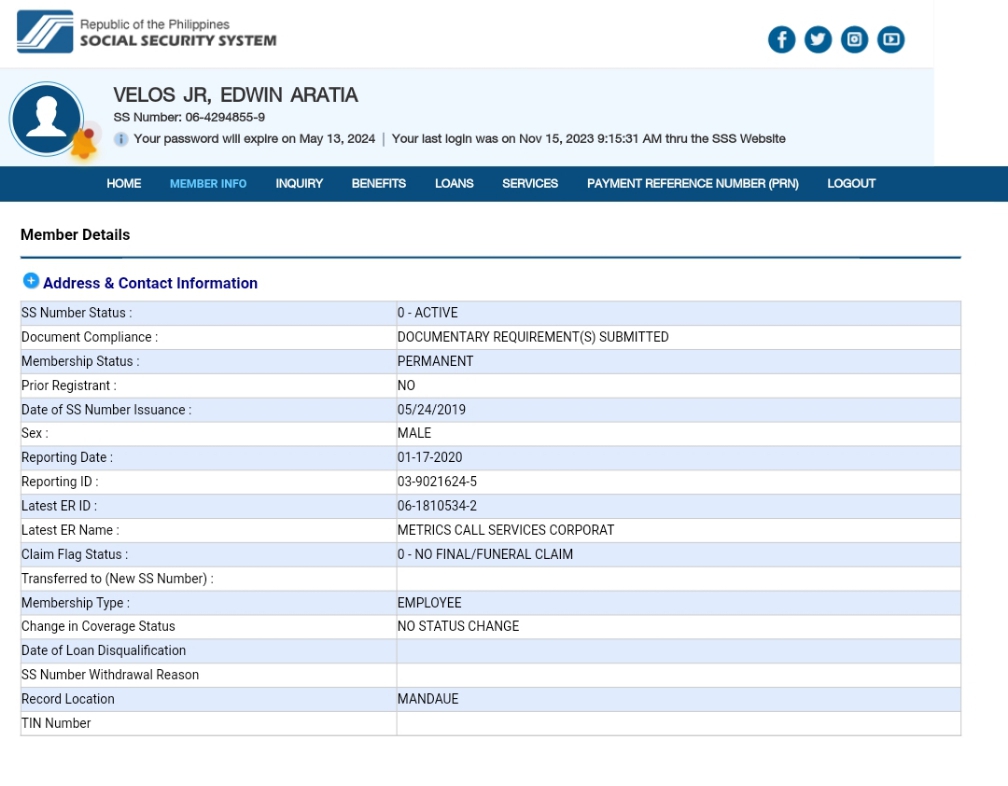The height and width of the screenshot is (786, 1008).
Task: Open the Facebook social icon
Action: tap(781, 40)
